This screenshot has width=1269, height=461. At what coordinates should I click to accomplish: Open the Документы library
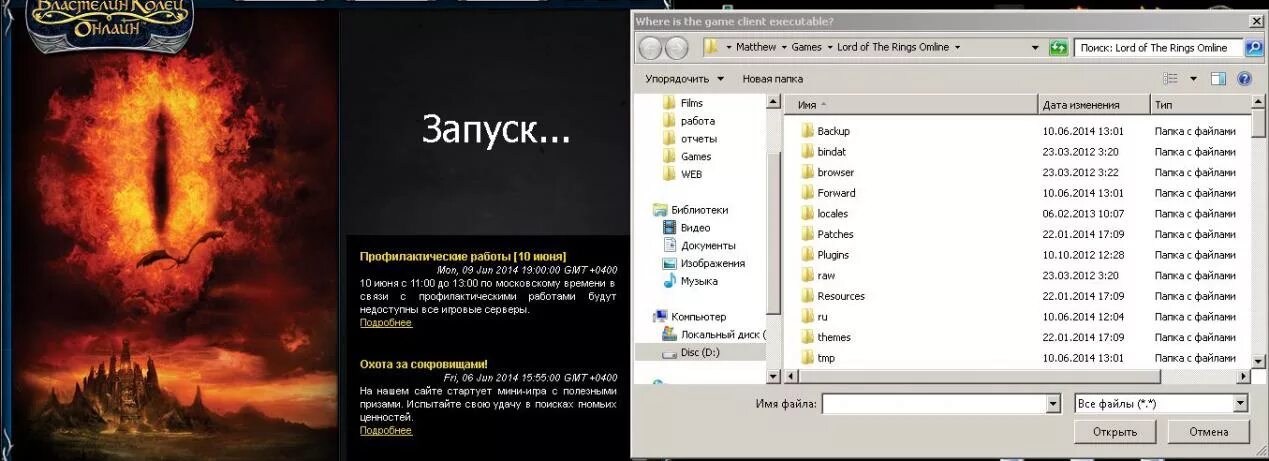(x=699, y=246)
